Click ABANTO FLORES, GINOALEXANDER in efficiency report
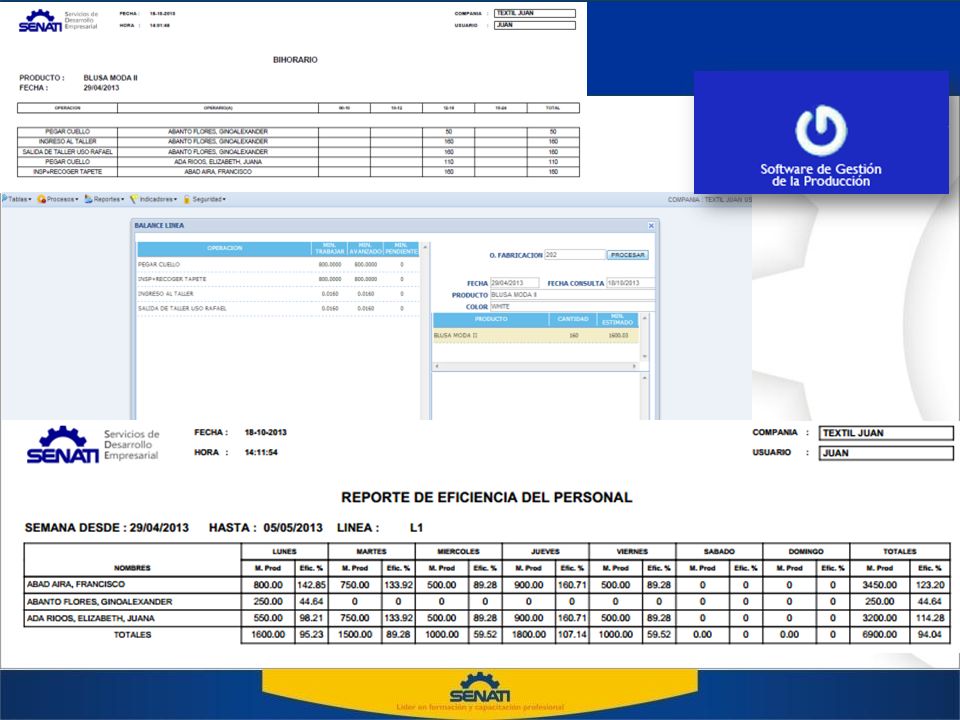This screenshot has height=720, width=960. [x=100, y=601]
